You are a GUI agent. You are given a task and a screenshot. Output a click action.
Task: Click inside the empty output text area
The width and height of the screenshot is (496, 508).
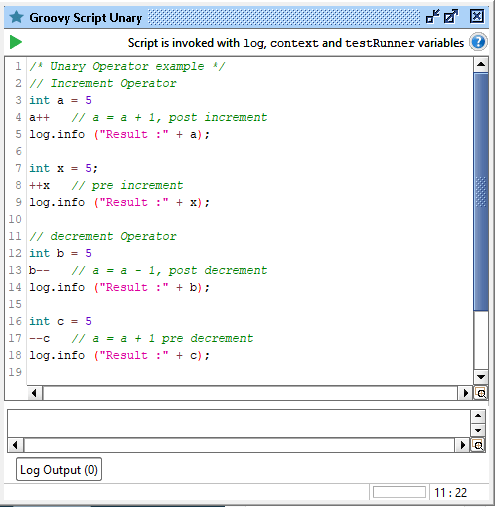point(239,424)
